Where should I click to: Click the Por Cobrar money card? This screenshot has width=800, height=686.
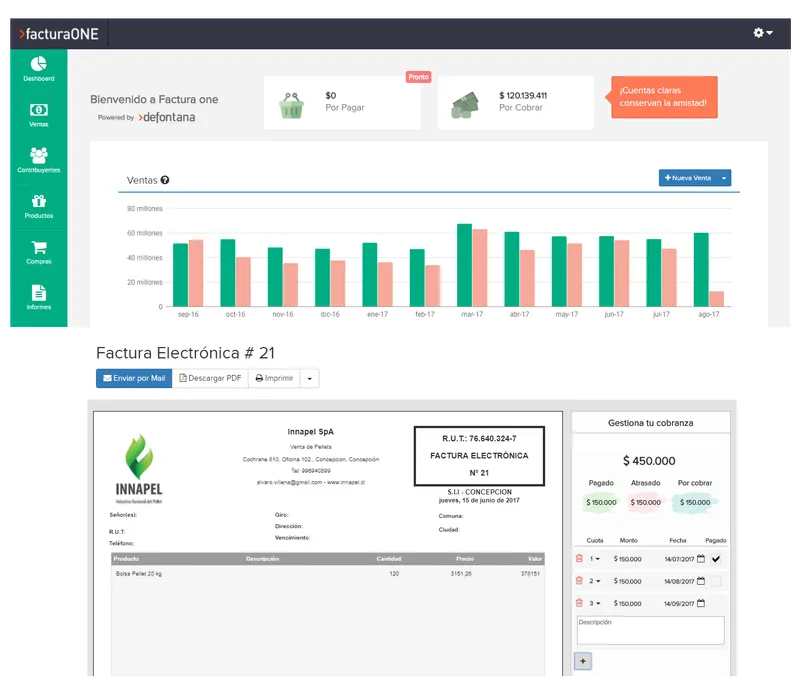(x=516, y=103)
